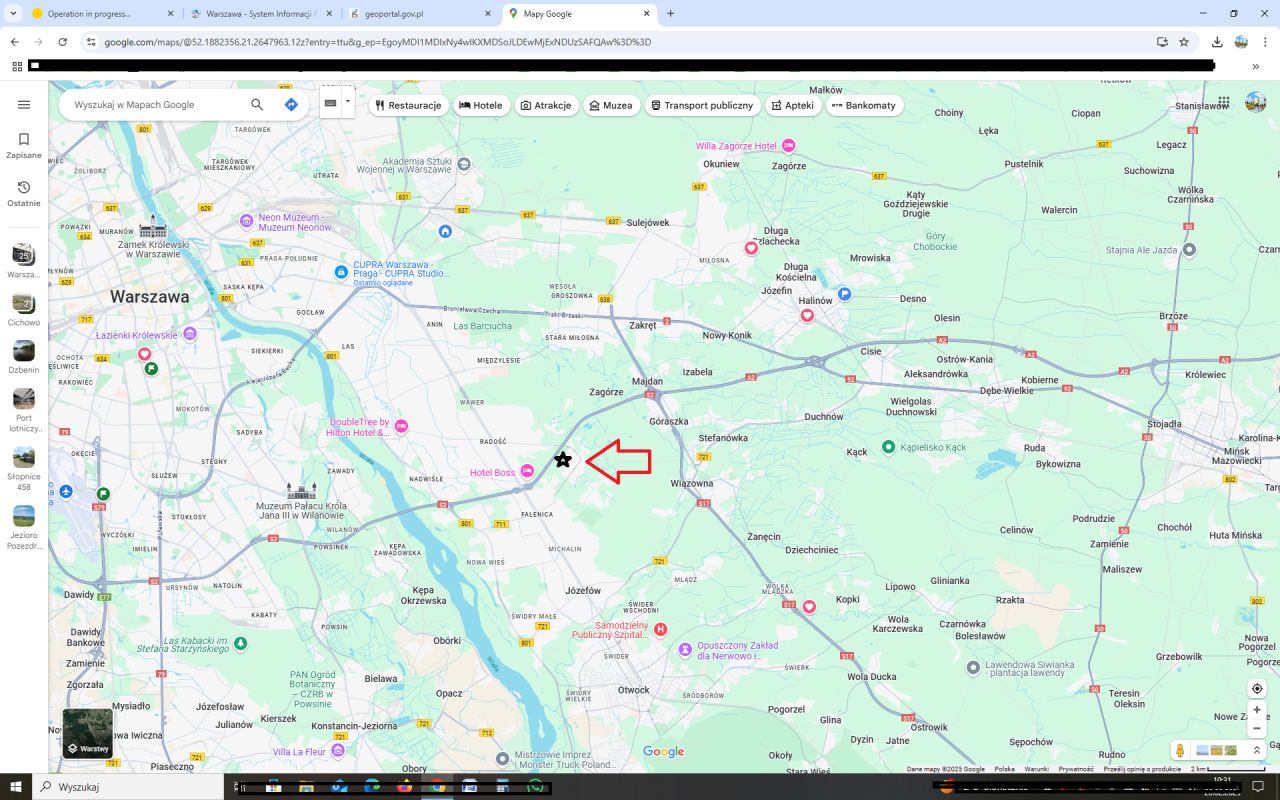Filter map by Bankomaty
The width and height of the screenshot is (1280, 800).
864,105
